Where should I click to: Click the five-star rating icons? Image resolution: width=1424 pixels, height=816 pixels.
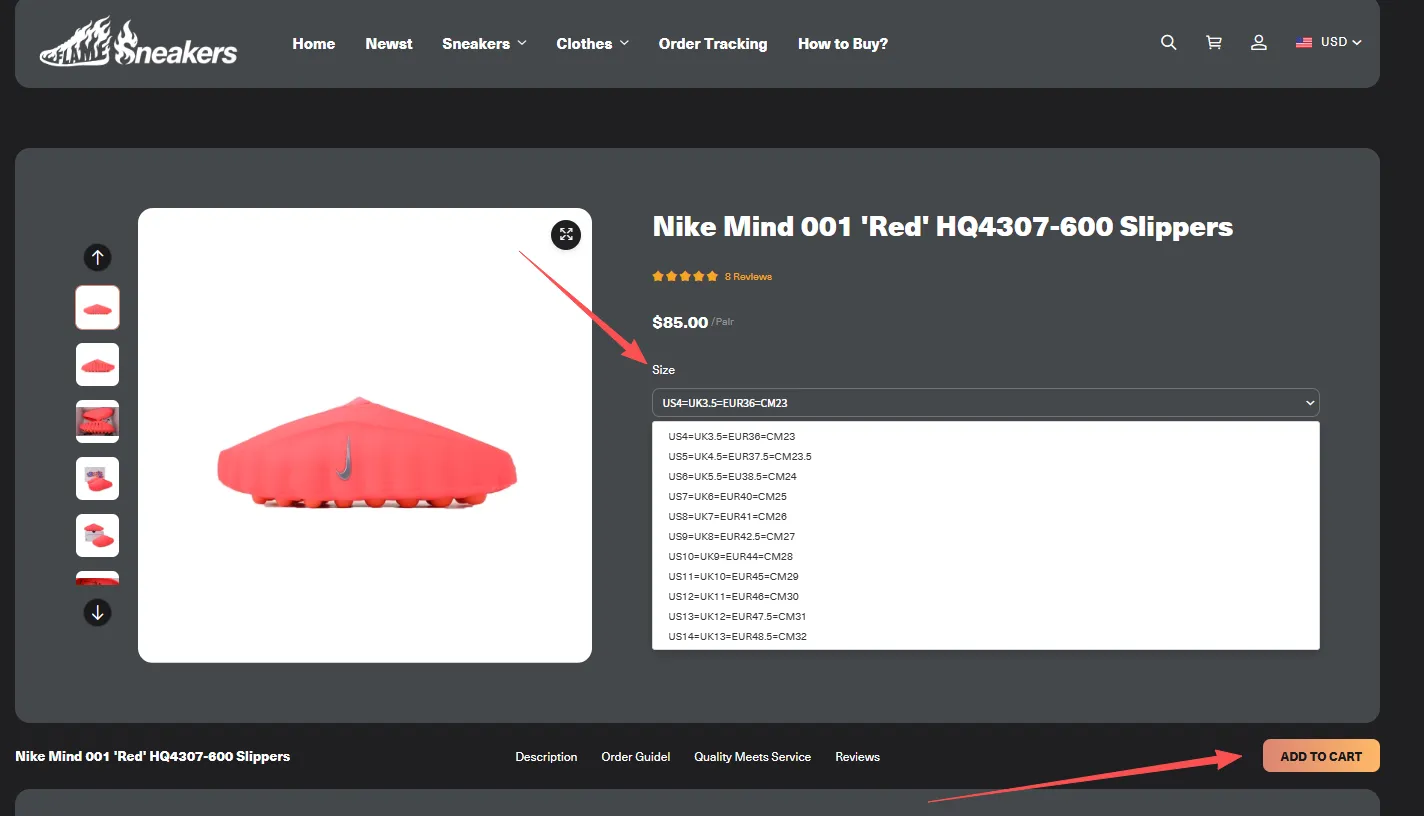point(685,276)
